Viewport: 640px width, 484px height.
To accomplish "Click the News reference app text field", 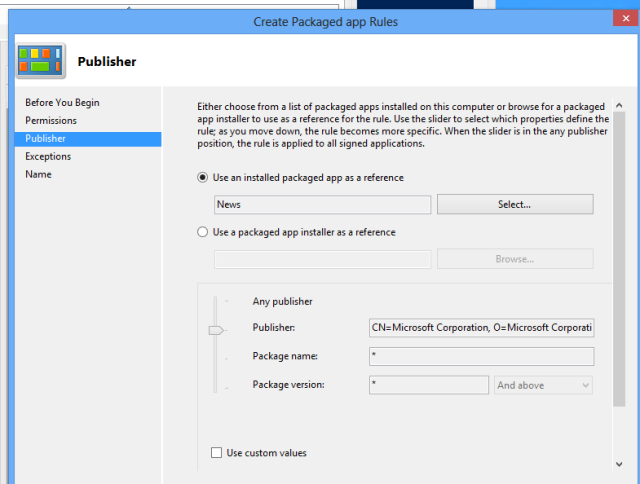I will pyautogui.click(x=322, y=204).
